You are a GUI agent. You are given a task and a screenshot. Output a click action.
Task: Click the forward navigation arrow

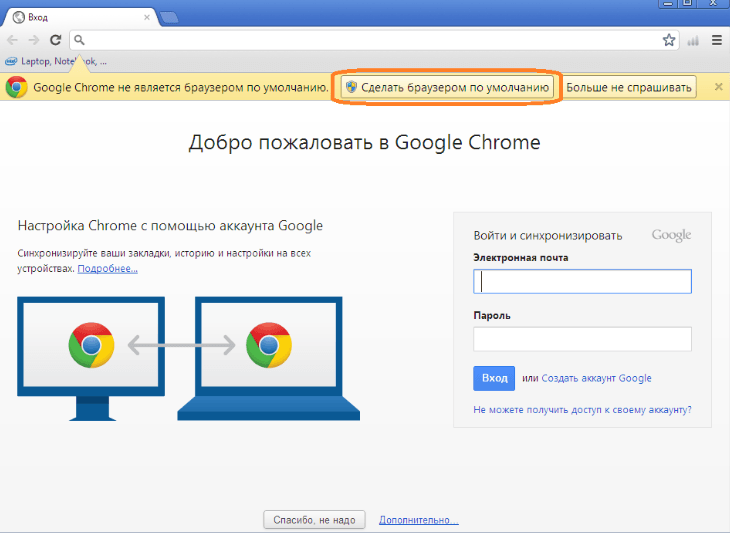(34, 40)
